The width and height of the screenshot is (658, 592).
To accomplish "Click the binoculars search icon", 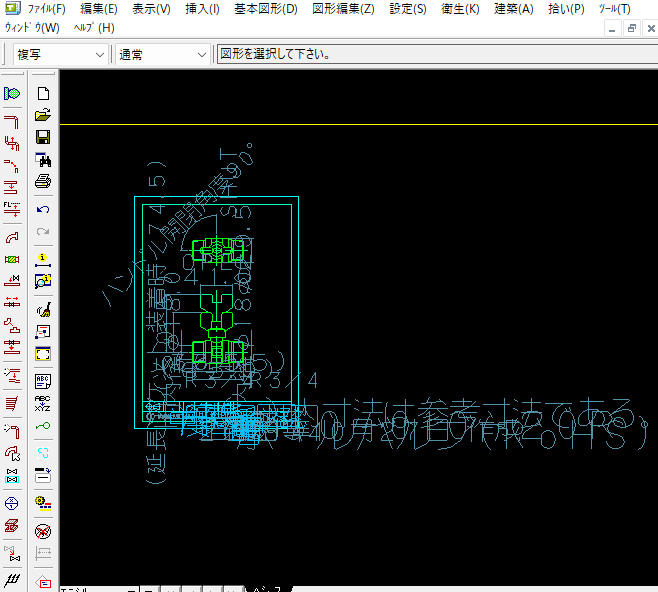I will (x=43, y=159).
